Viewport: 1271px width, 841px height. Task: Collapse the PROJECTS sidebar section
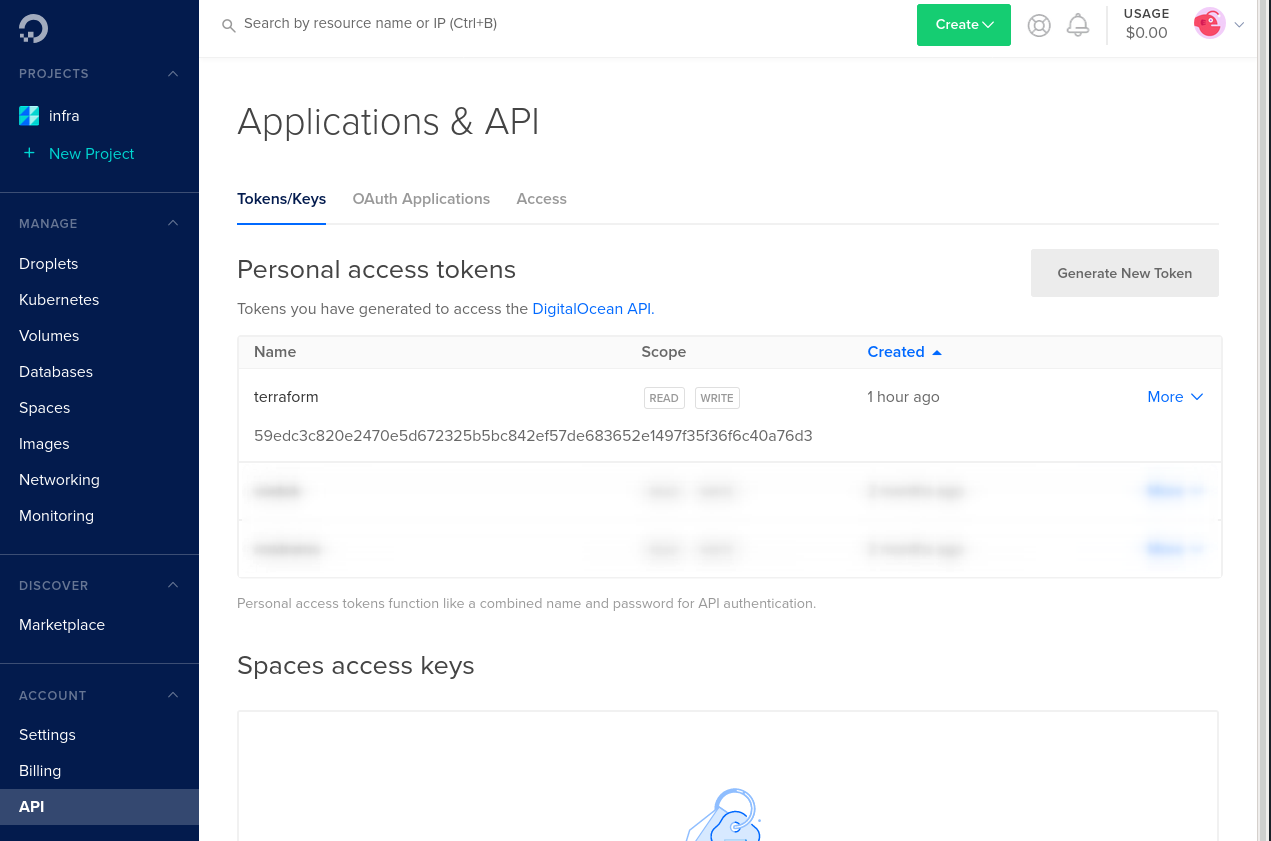coord(173,74)
